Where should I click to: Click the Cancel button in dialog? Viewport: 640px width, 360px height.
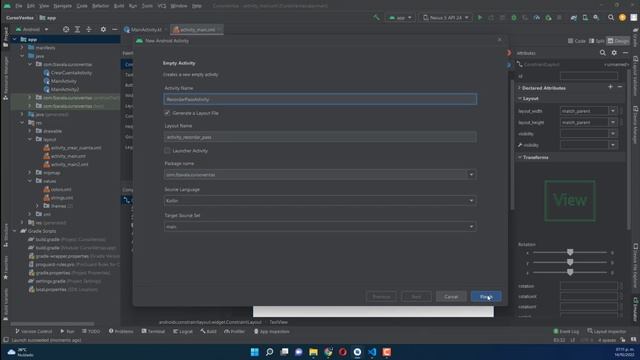451,297
